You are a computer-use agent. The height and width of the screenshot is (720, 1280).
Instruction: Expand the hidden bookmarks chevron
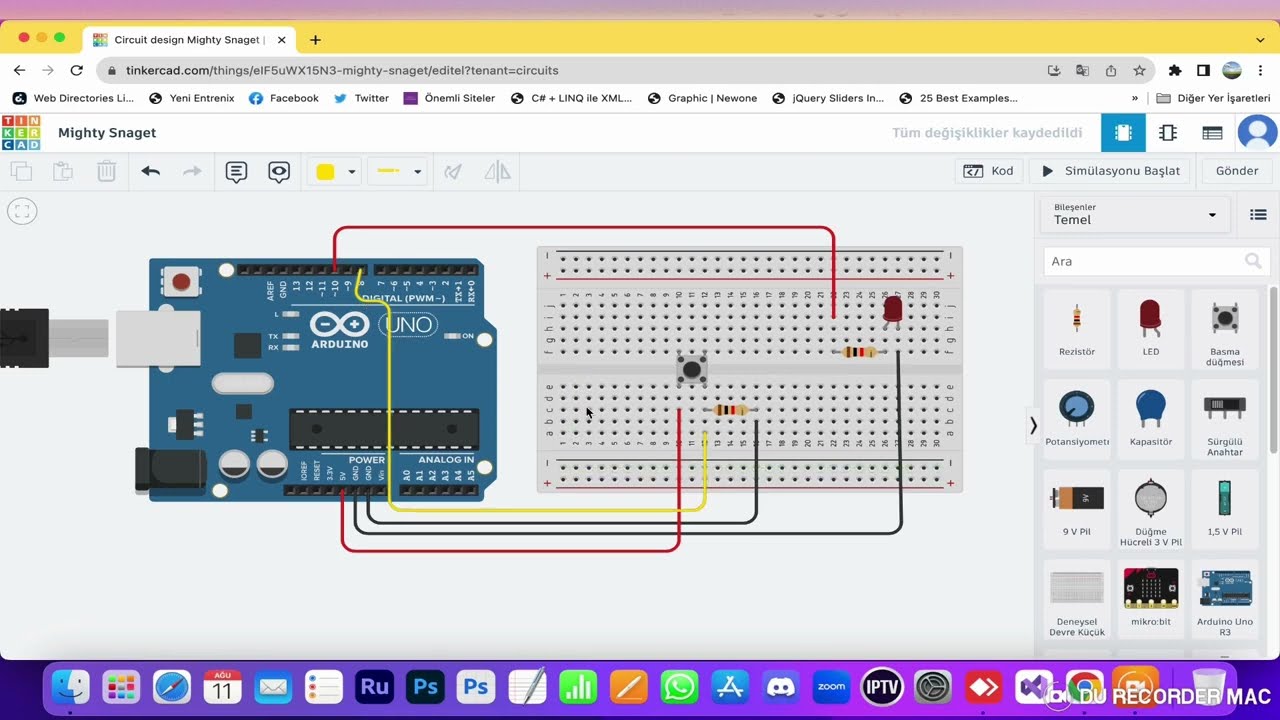[1134, 98]
